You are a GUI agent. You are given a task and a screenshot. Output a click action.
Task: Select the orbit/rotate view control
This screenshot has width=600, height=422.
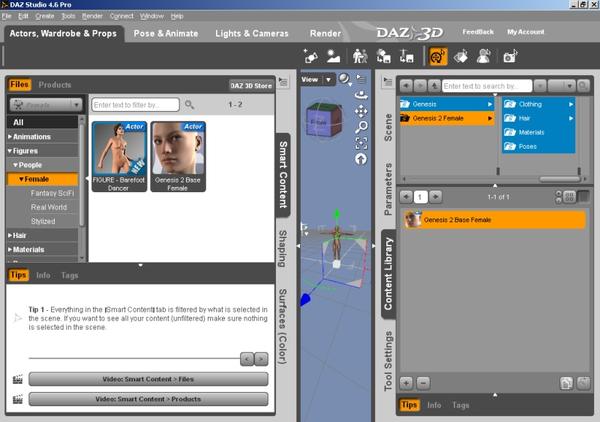pyautogui.click(x=361, y=95)
